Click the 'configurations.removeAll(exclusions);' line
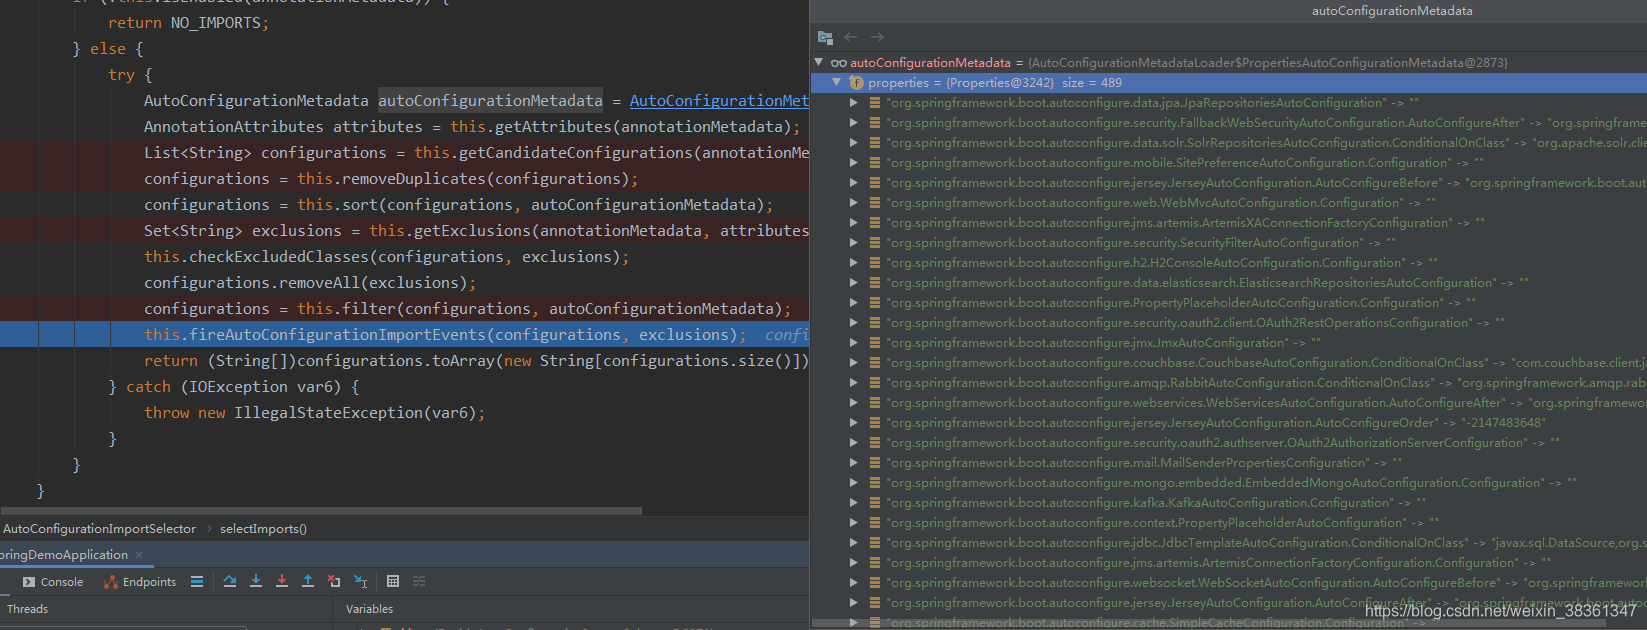The image size is (1647, 630). [310, 283]
